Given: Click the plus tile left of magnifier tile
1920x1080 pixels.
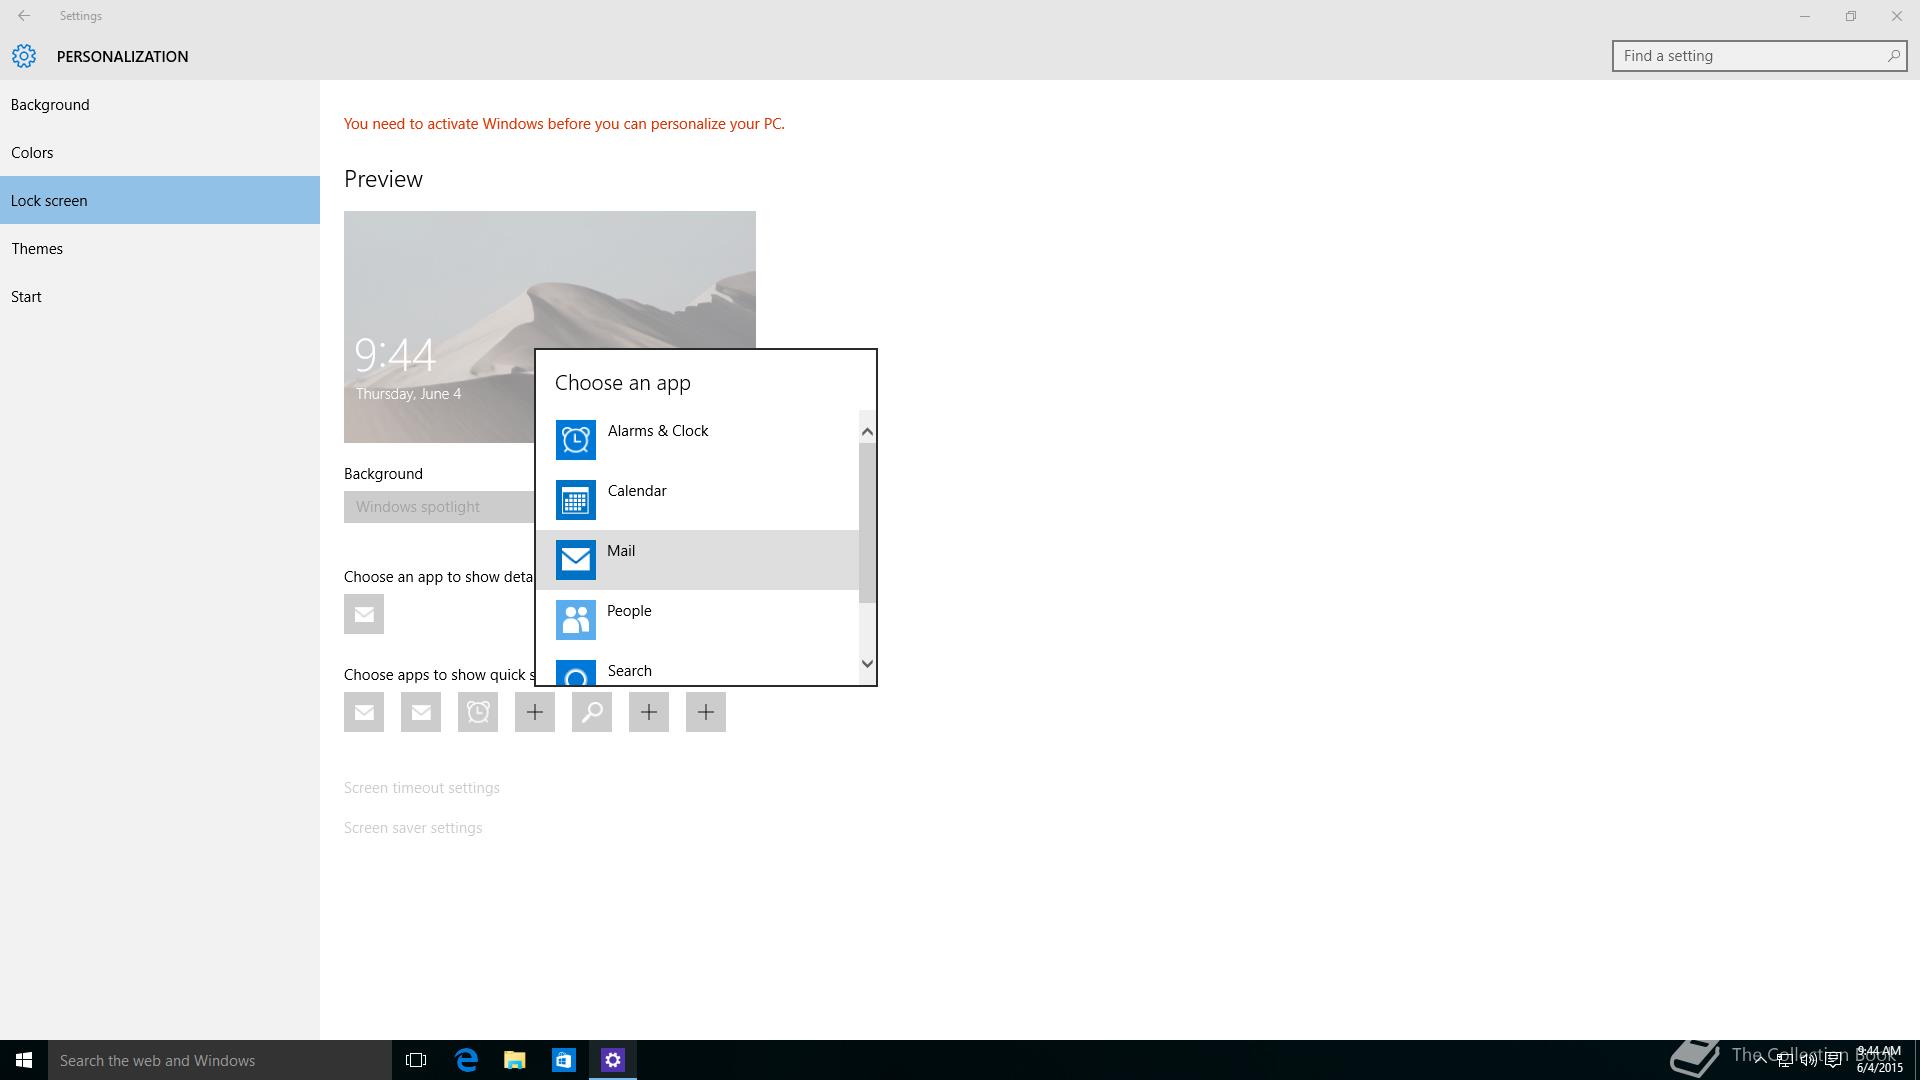Looking at the screenshot, I should 535,712.
